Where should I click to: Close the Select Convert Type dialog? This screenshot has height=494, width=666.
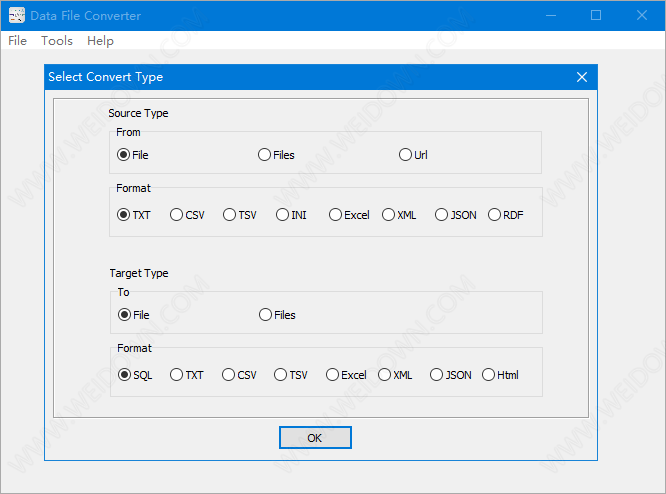(582, 77)
